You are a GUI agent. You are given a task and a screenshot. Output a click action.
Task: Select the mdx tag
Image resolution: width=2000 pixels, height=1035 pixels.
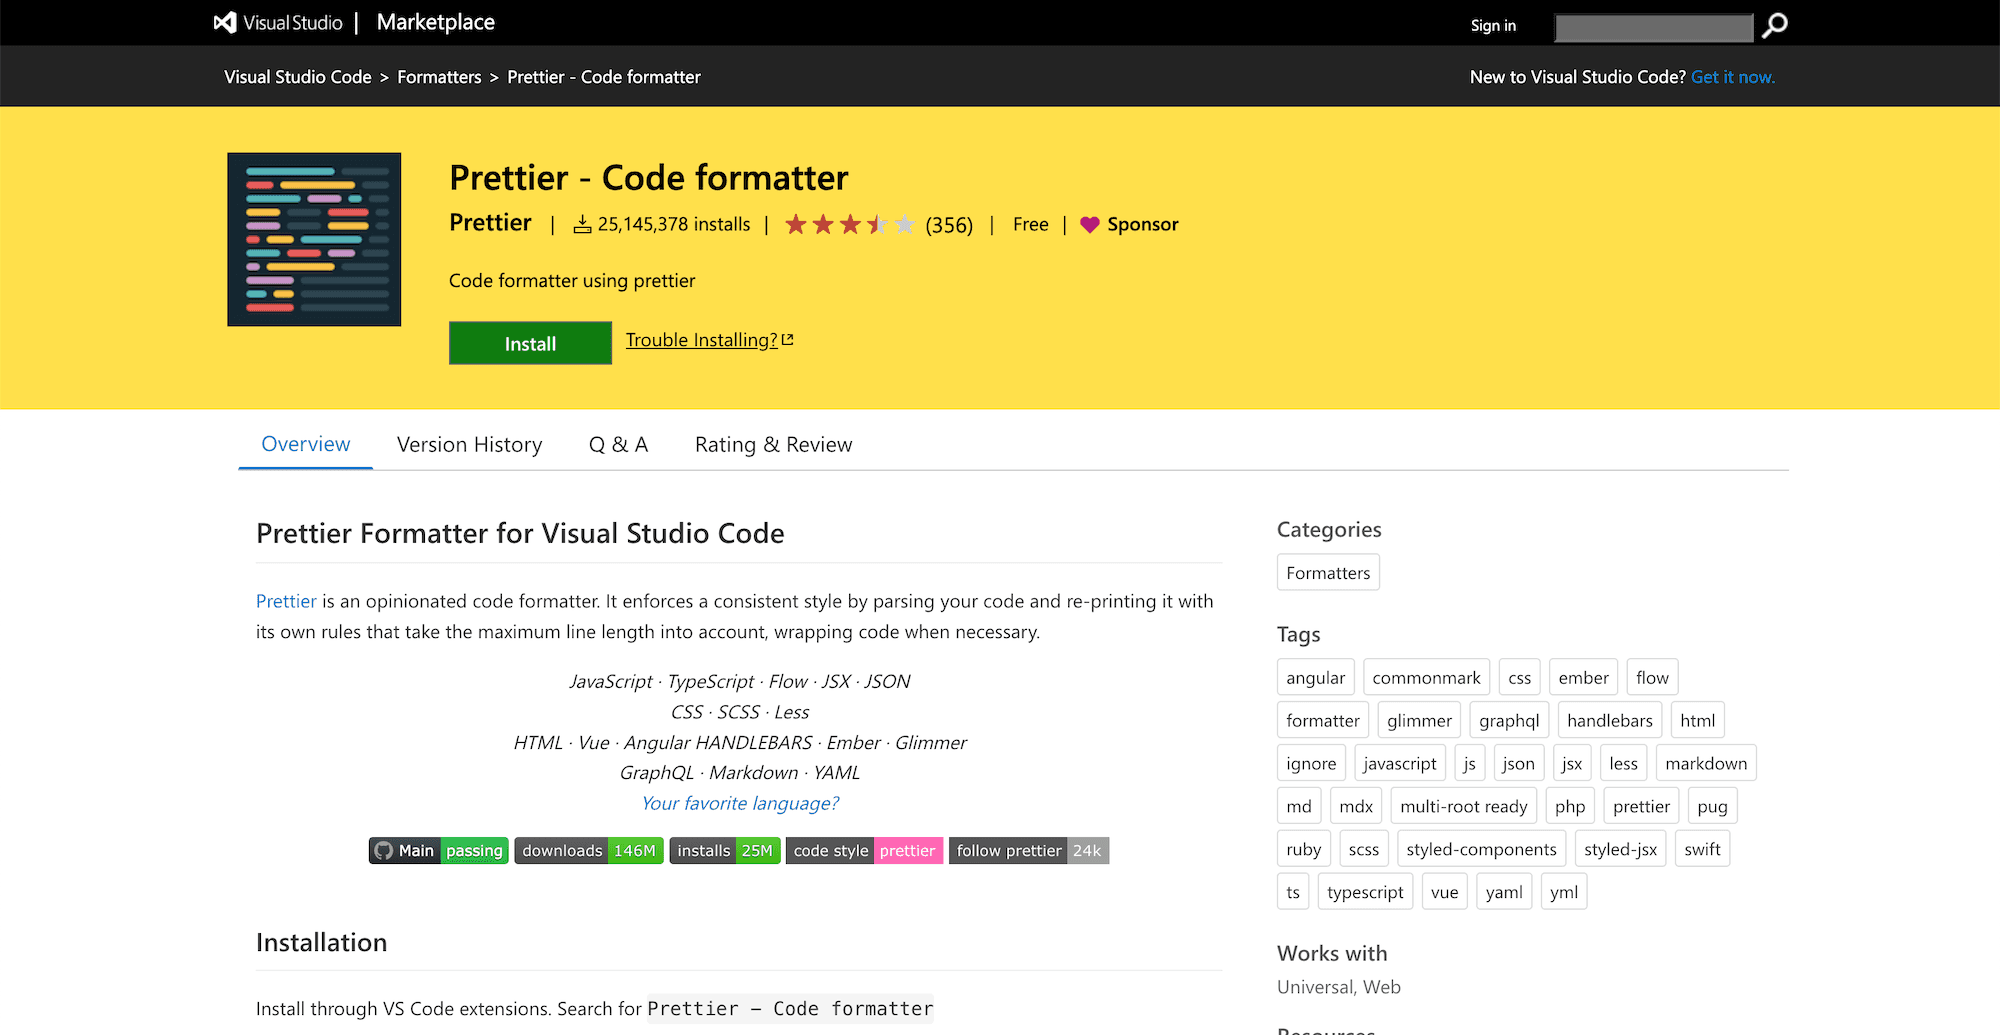(1356, 807)
